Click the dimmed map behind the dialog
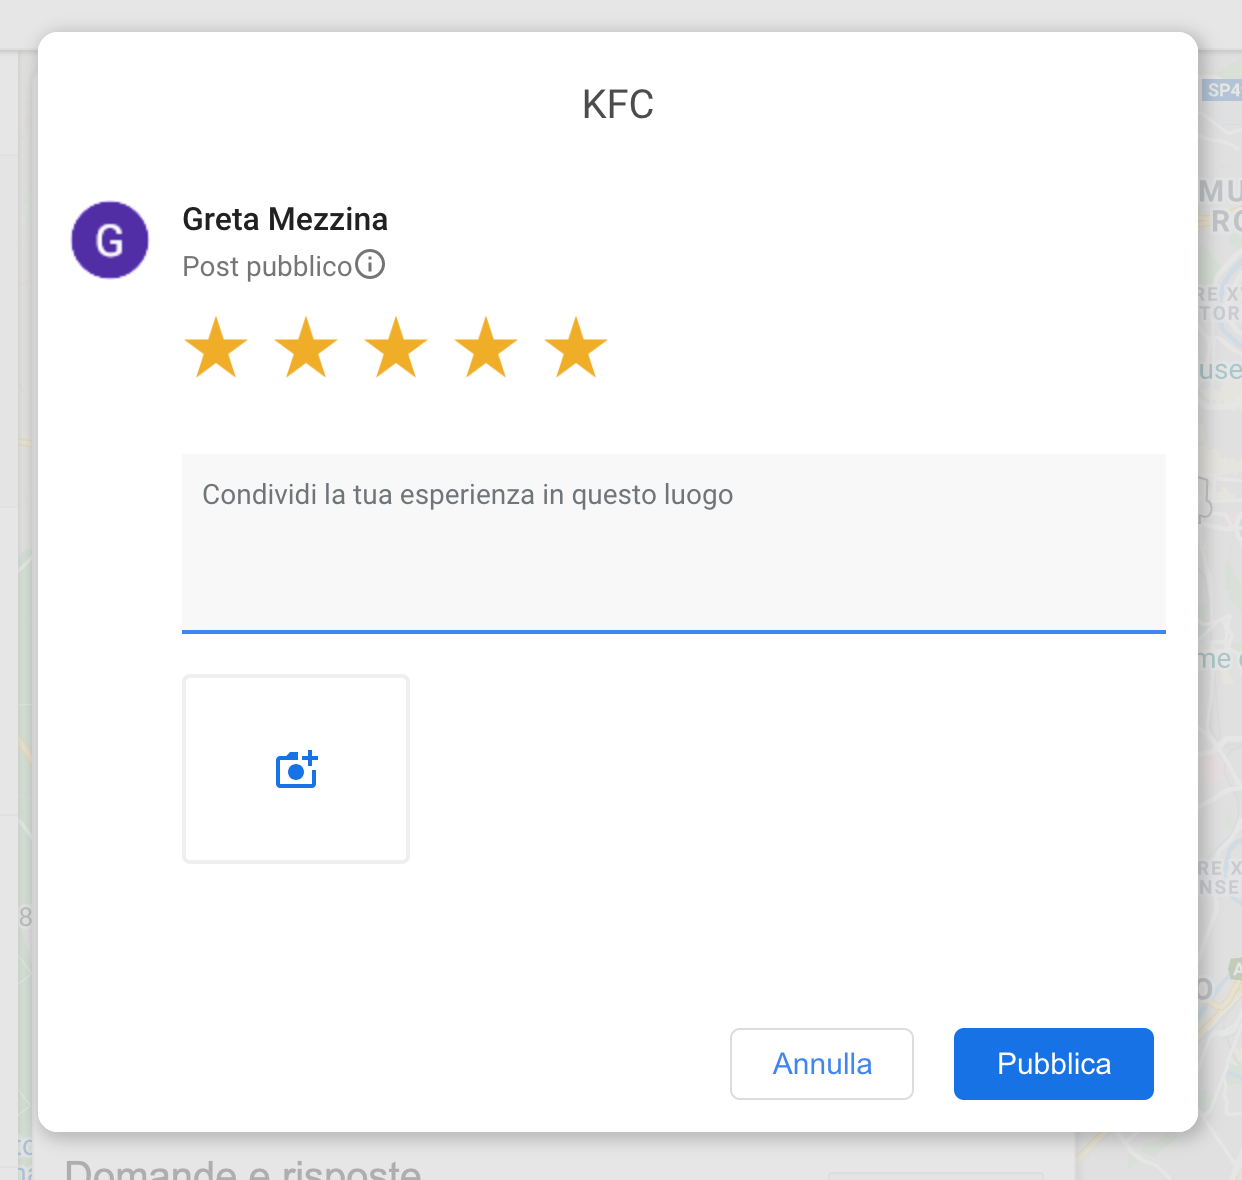Screen dimensions: 1242x1180 [1221, 600]
